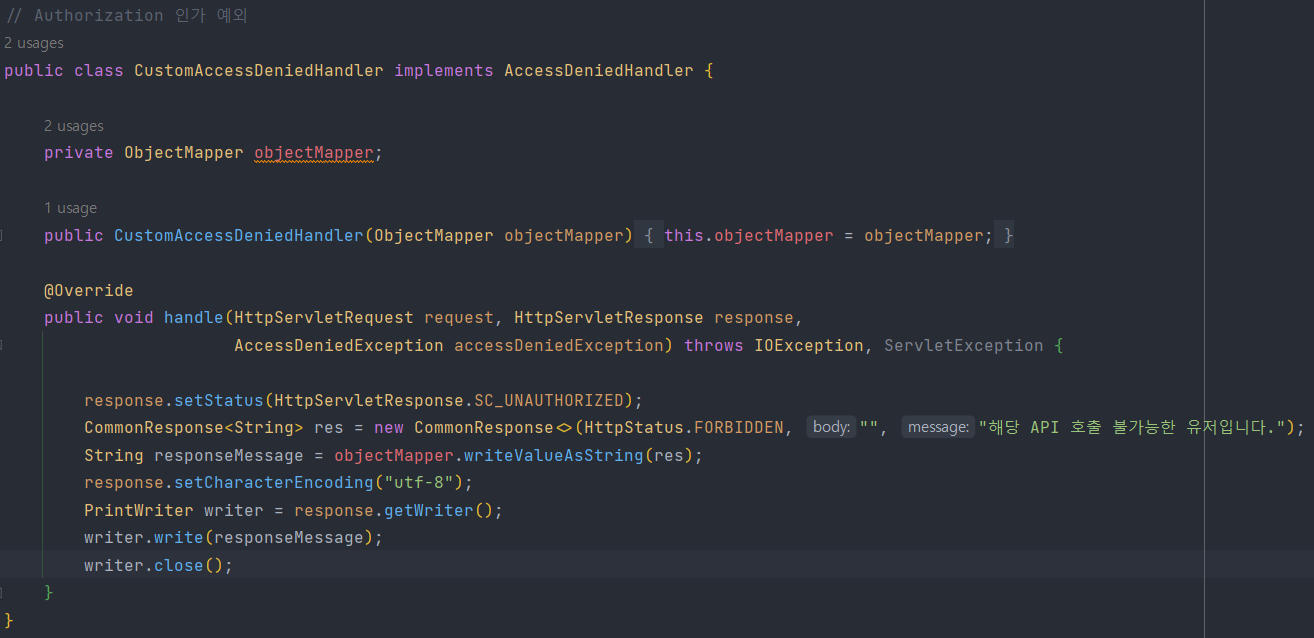
Task: Click the "message:" parameter inlay hint
Action: point(937,427)
